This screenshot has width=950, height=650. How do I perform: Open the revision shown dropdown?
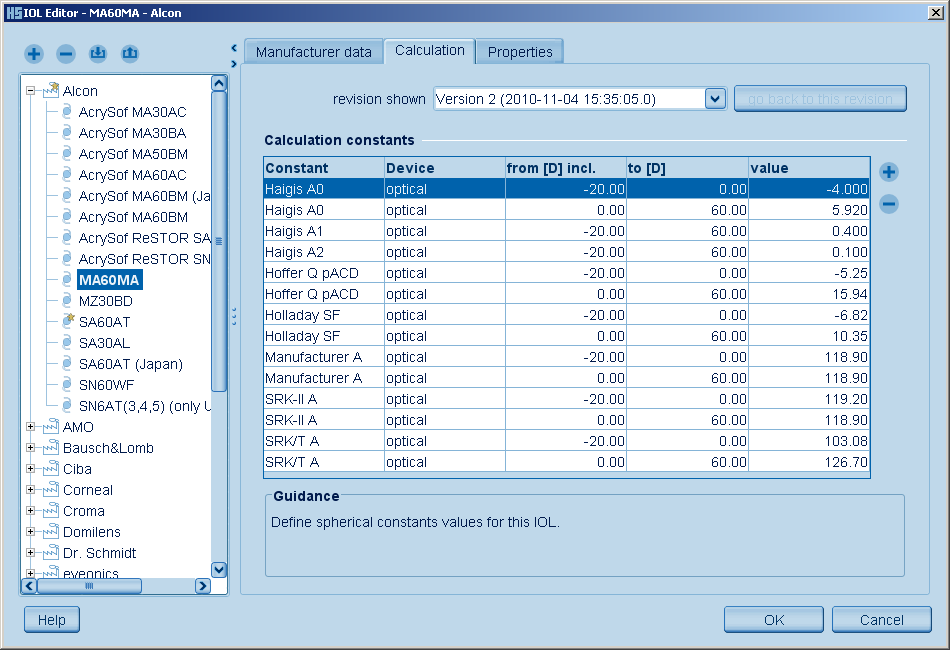(x=714, y=99)
